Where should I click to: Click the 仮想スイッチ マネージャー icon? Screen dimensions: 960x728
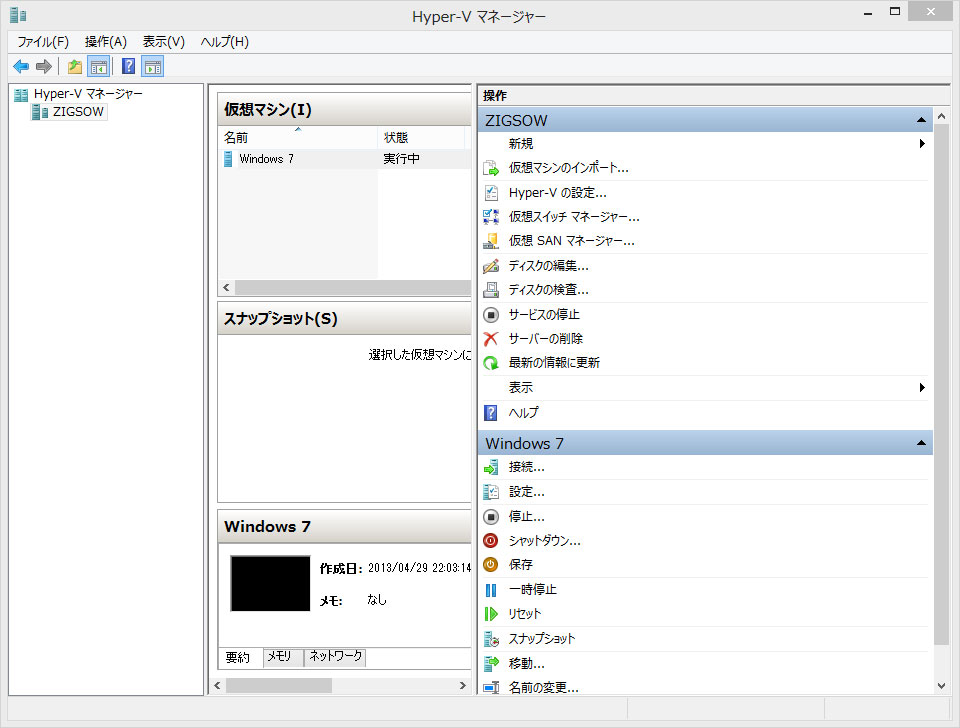(491, 217)
